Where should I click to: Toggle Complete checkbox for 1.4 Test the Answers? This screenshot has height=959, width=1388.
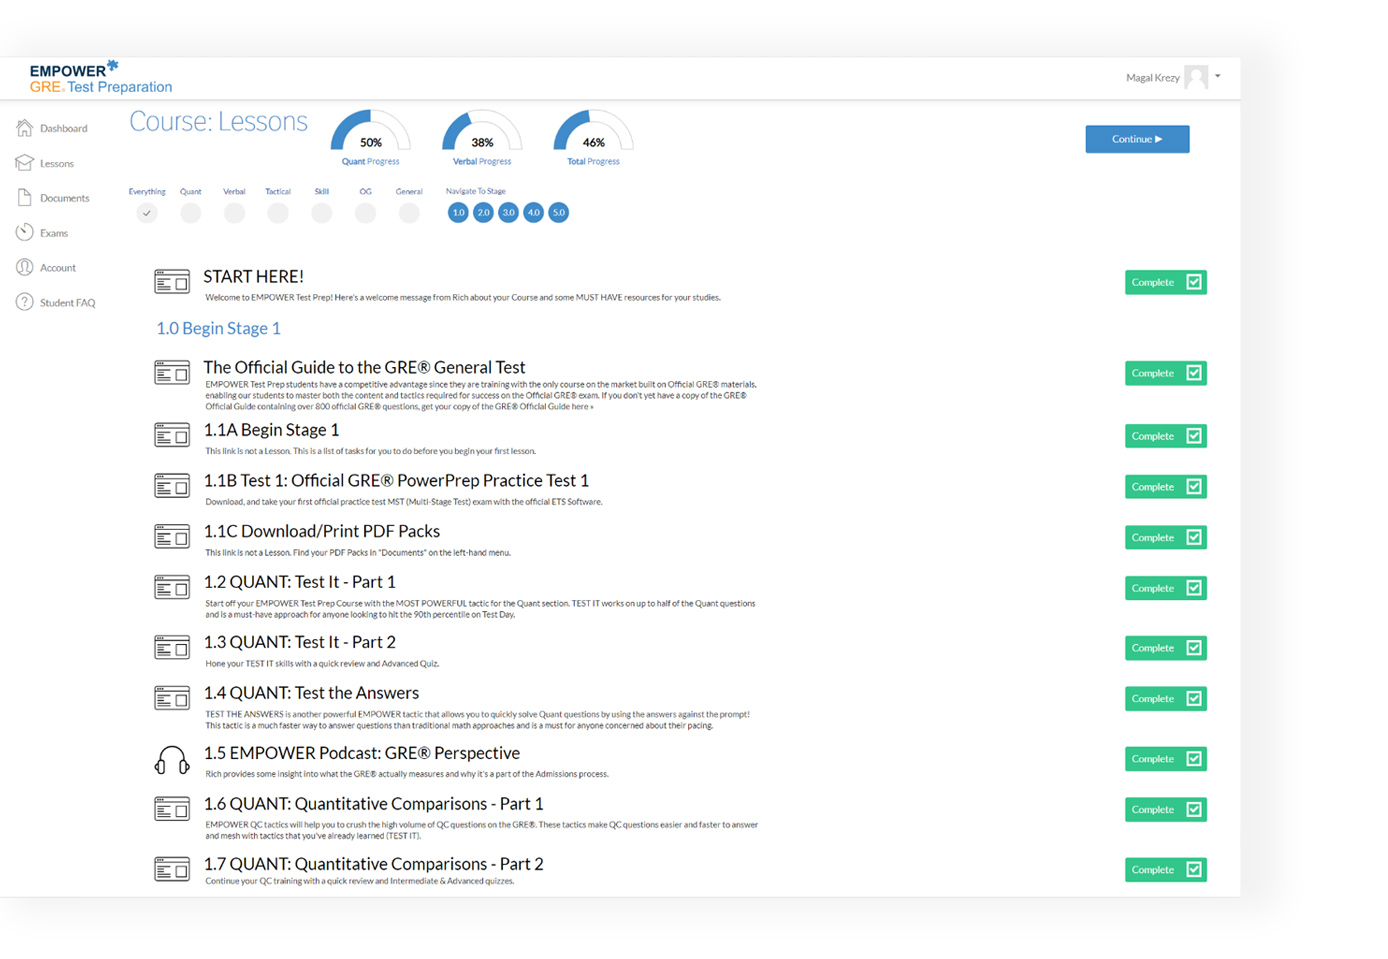1194,699
